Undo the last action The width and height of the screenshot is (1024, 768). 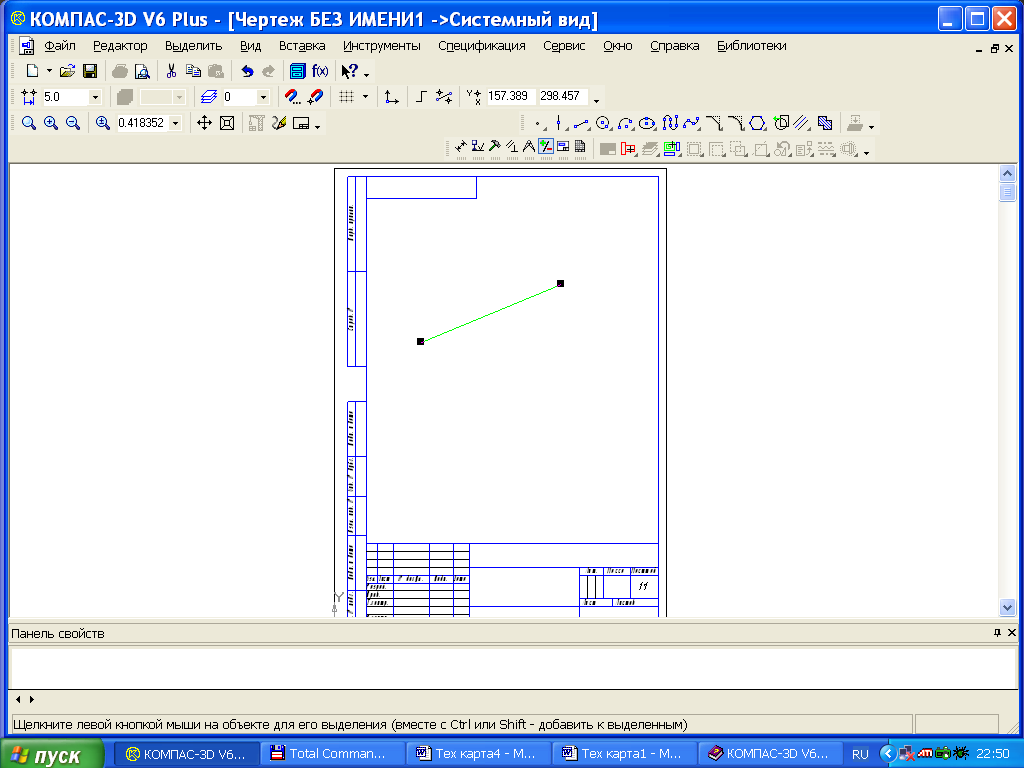click(x=247, y=71)
